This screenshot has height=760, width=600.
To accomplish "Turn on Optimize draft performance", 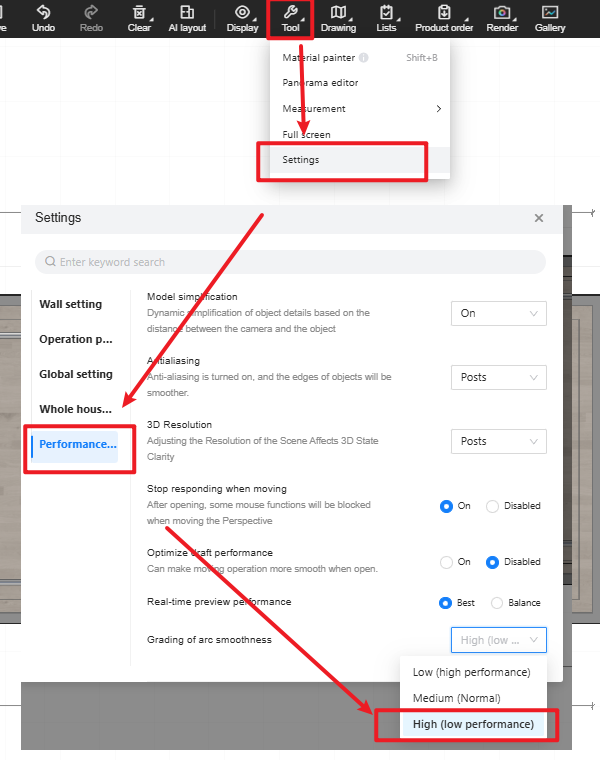I will point(446,562).
